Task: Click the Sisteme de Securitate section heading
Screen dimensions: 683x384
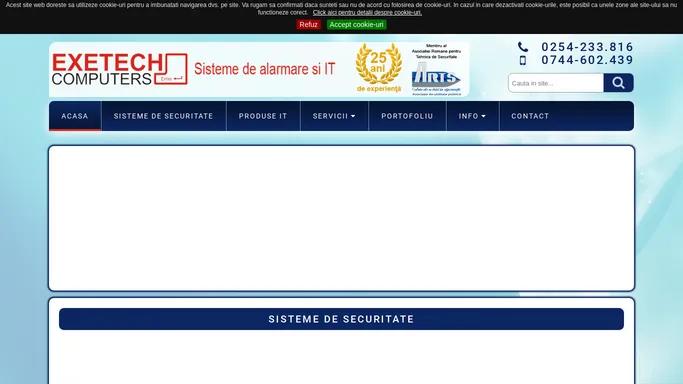Action: (x=341, y=319)
